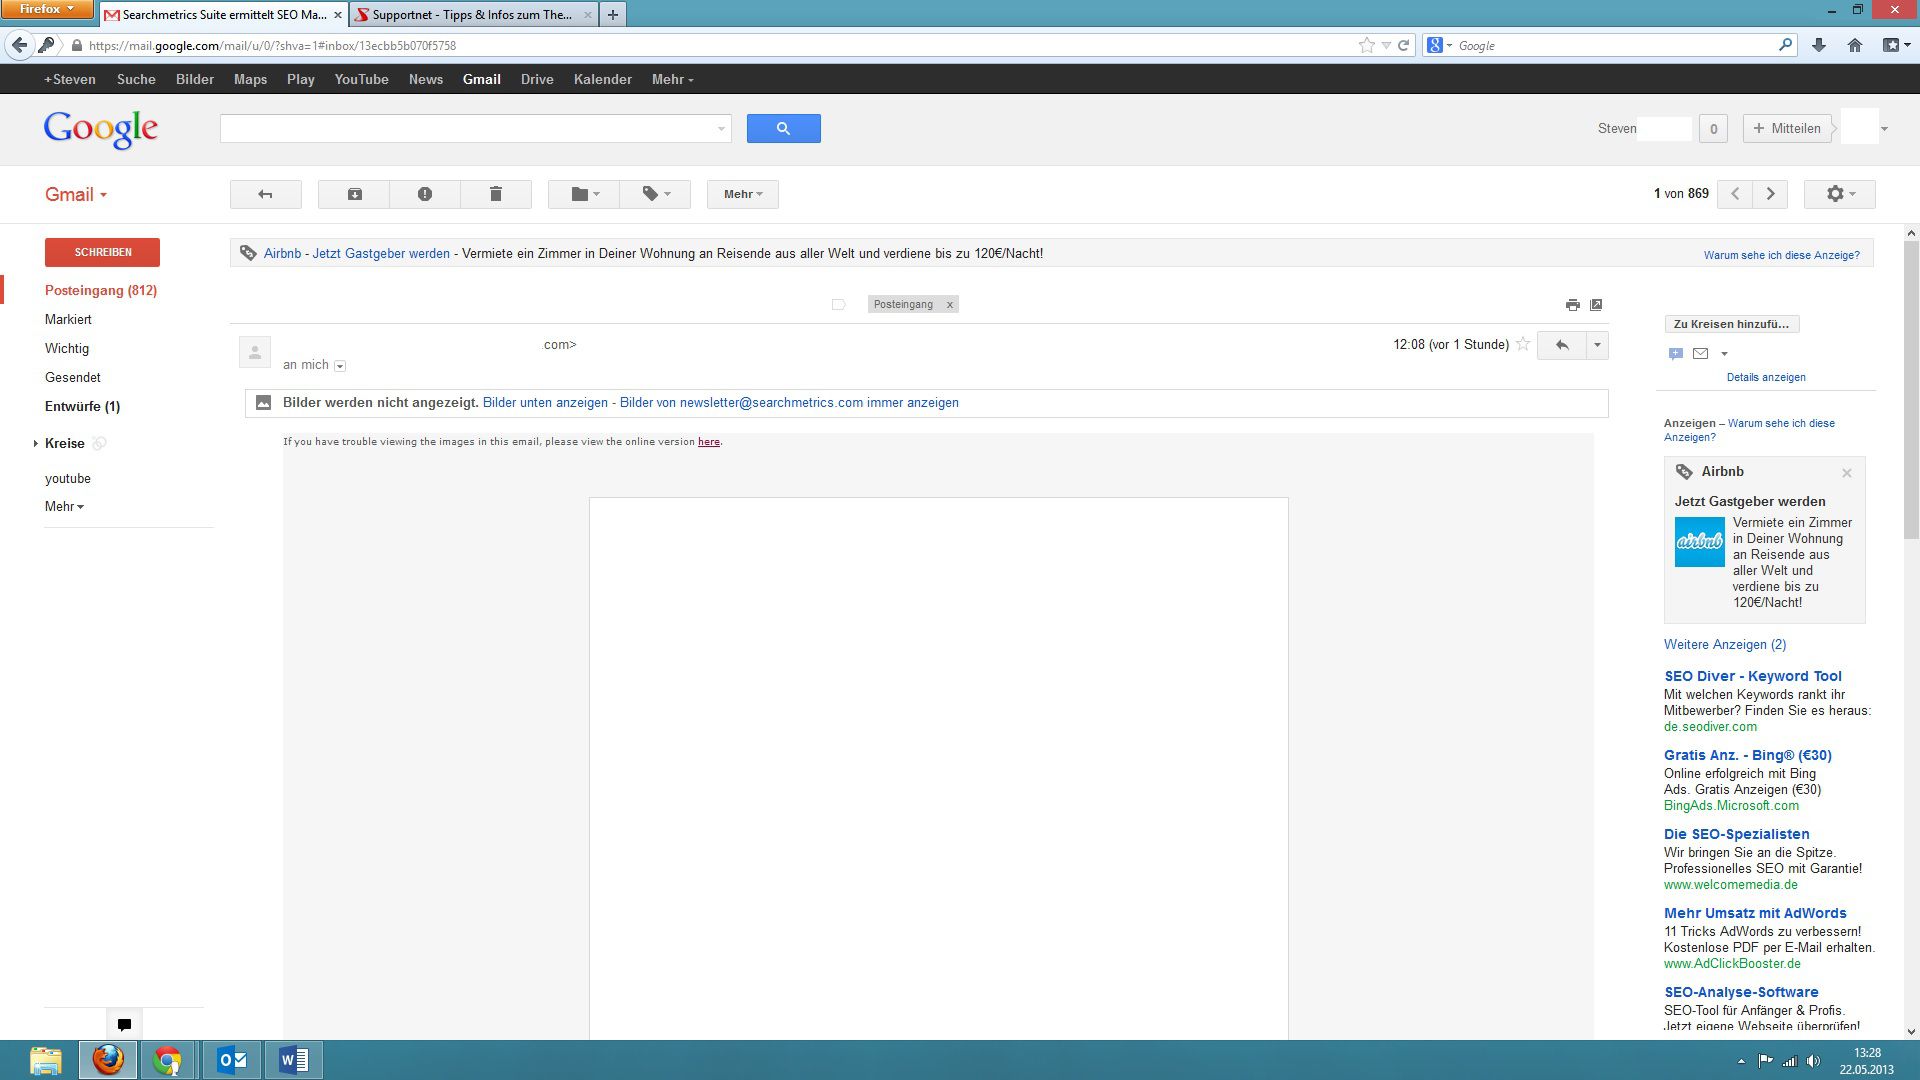Image resolution: width=1920 pixels, height=1080 pixels.
Task: Open the Drive menu item
Action: 537,79
